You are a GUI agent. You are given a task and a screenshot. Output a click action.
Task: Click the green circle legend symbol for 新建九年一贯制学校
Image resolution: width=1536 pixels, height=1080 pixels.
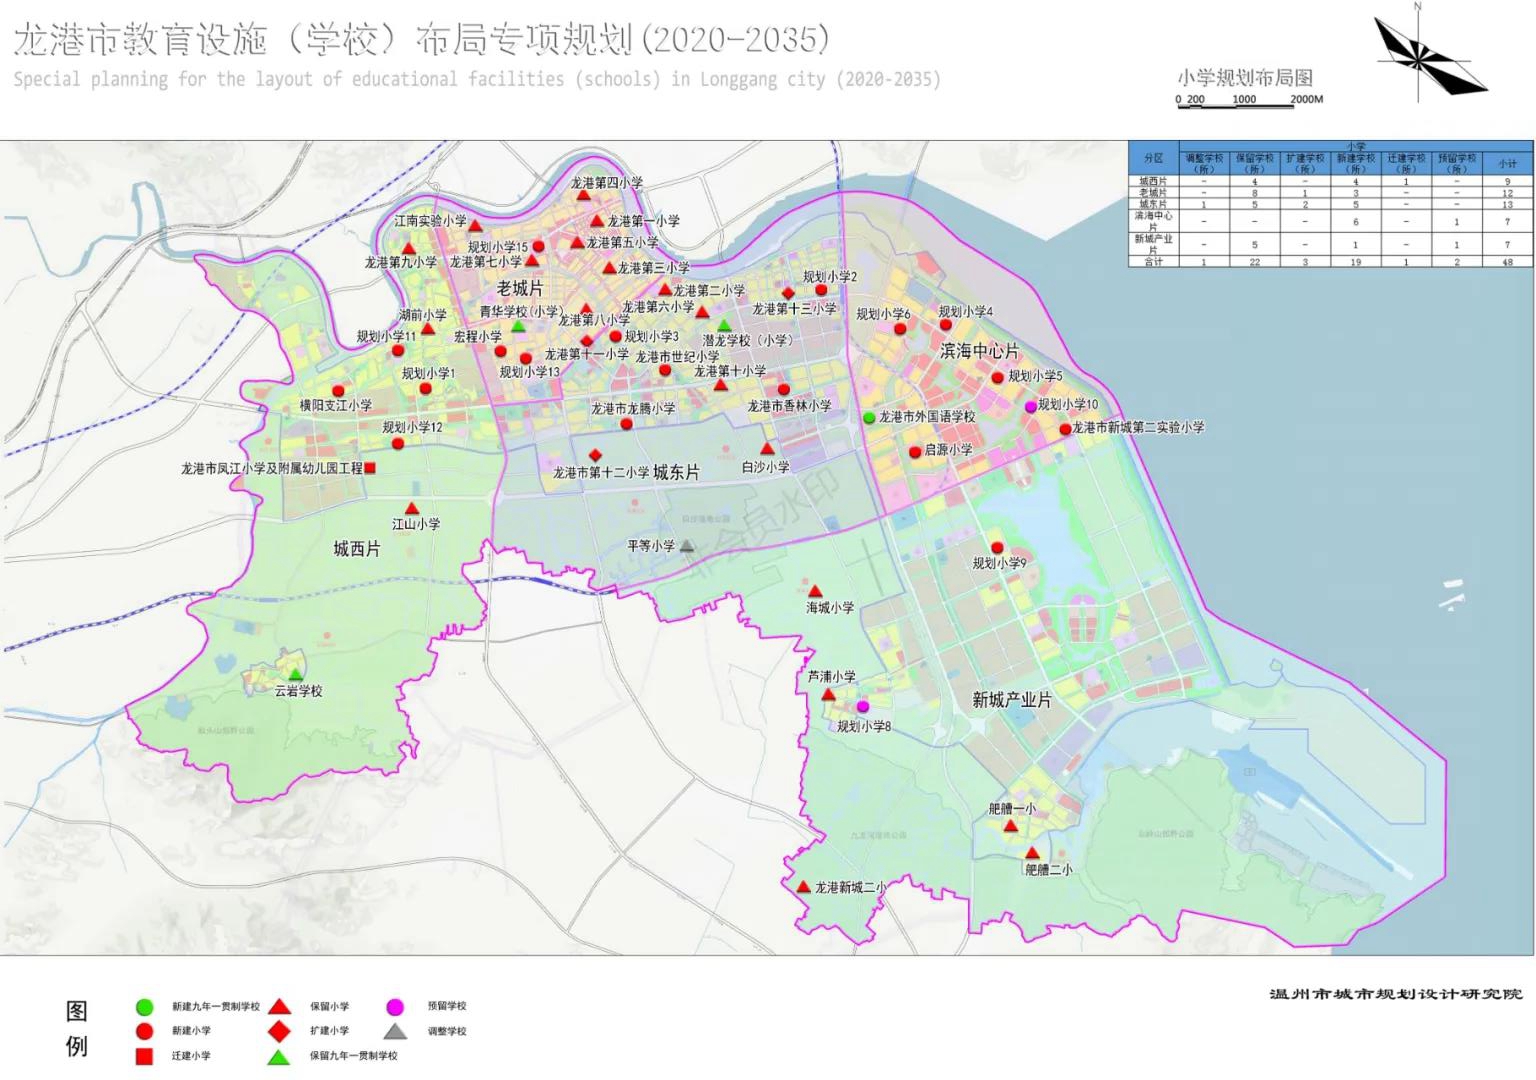click(144, 1007)
